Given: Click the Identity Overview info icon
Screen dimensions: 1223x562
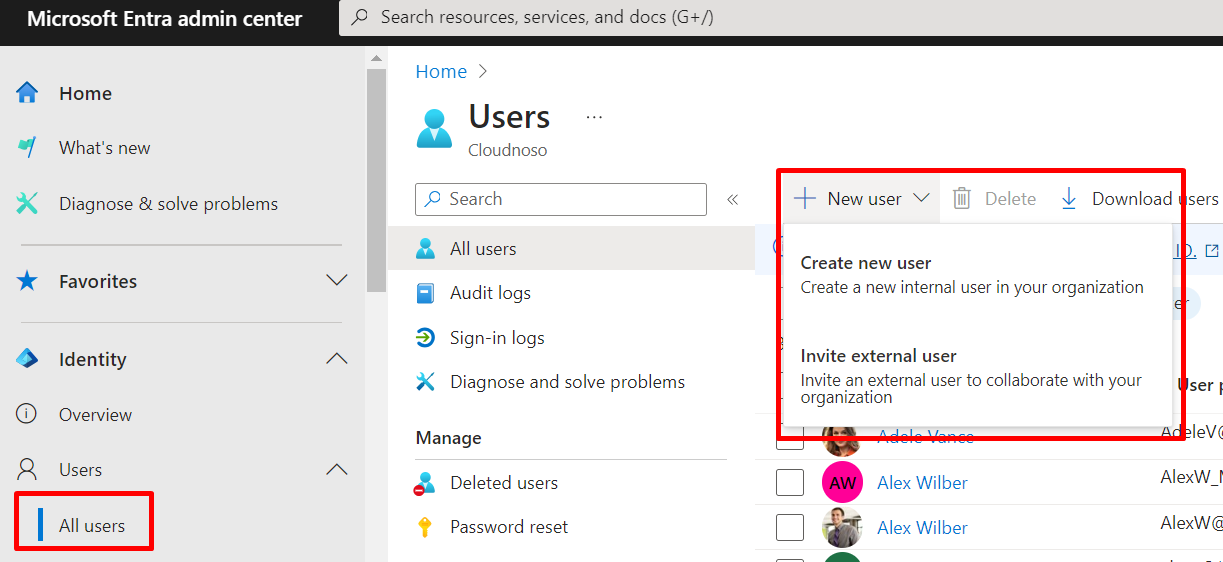Looking at the screenshot, I should (x=27, y=414).
